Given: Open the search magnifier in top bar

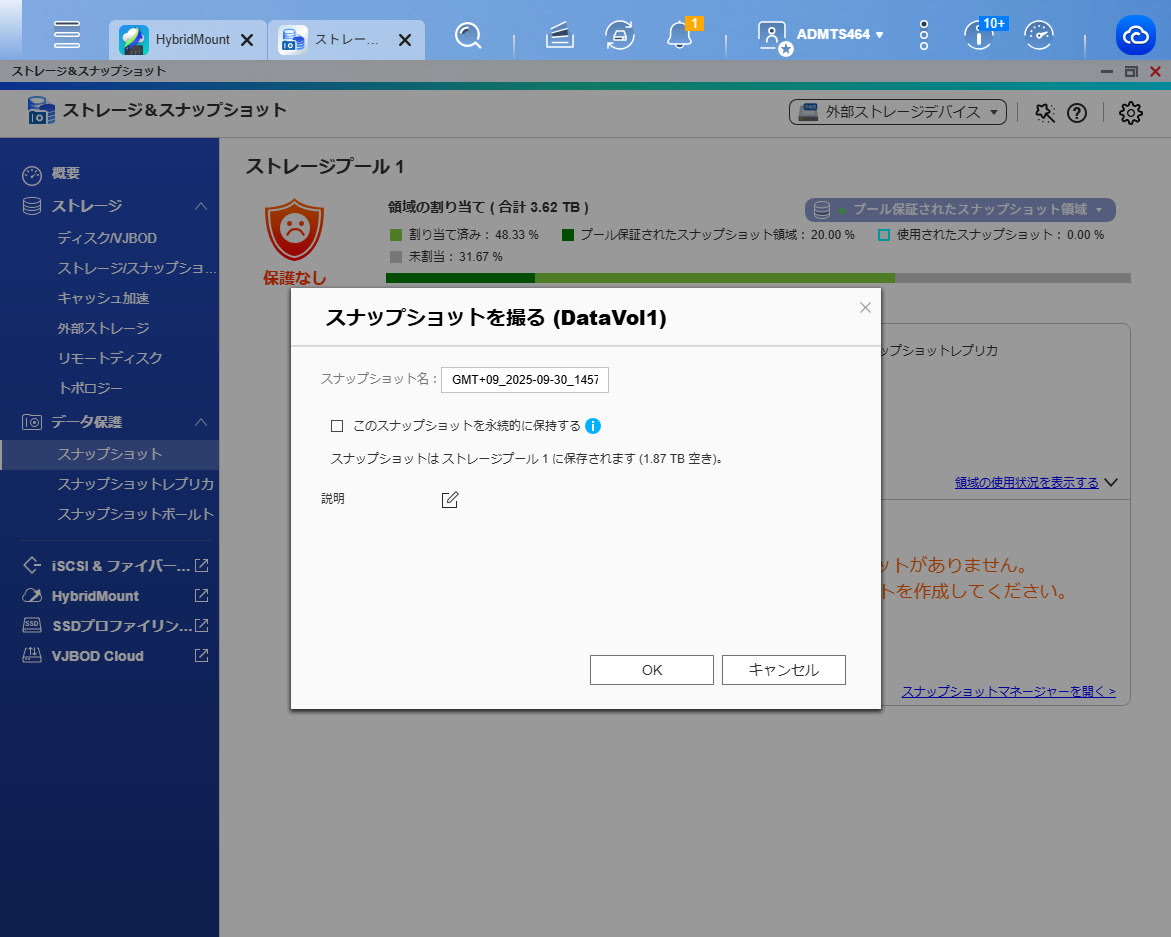Looking at the screenshot, I should click(468, 37).
